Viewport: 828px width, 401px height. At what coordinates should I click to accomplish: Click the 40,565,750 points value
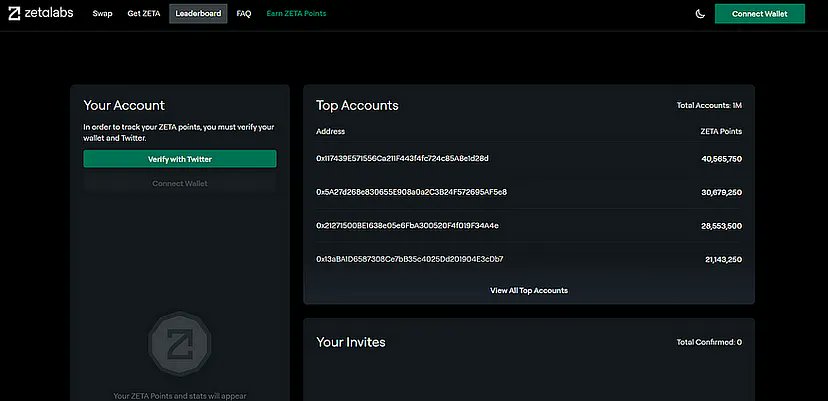coord(721,159)
